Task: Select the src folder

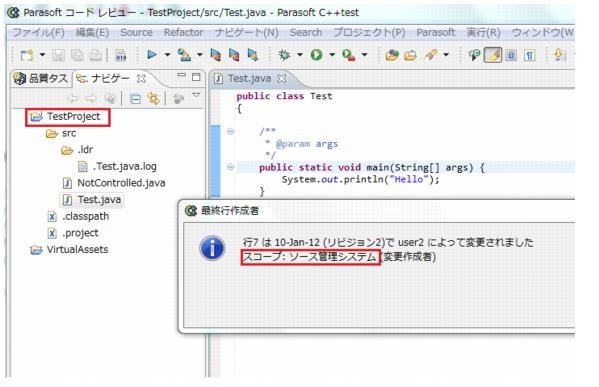Action: (61, 134)
